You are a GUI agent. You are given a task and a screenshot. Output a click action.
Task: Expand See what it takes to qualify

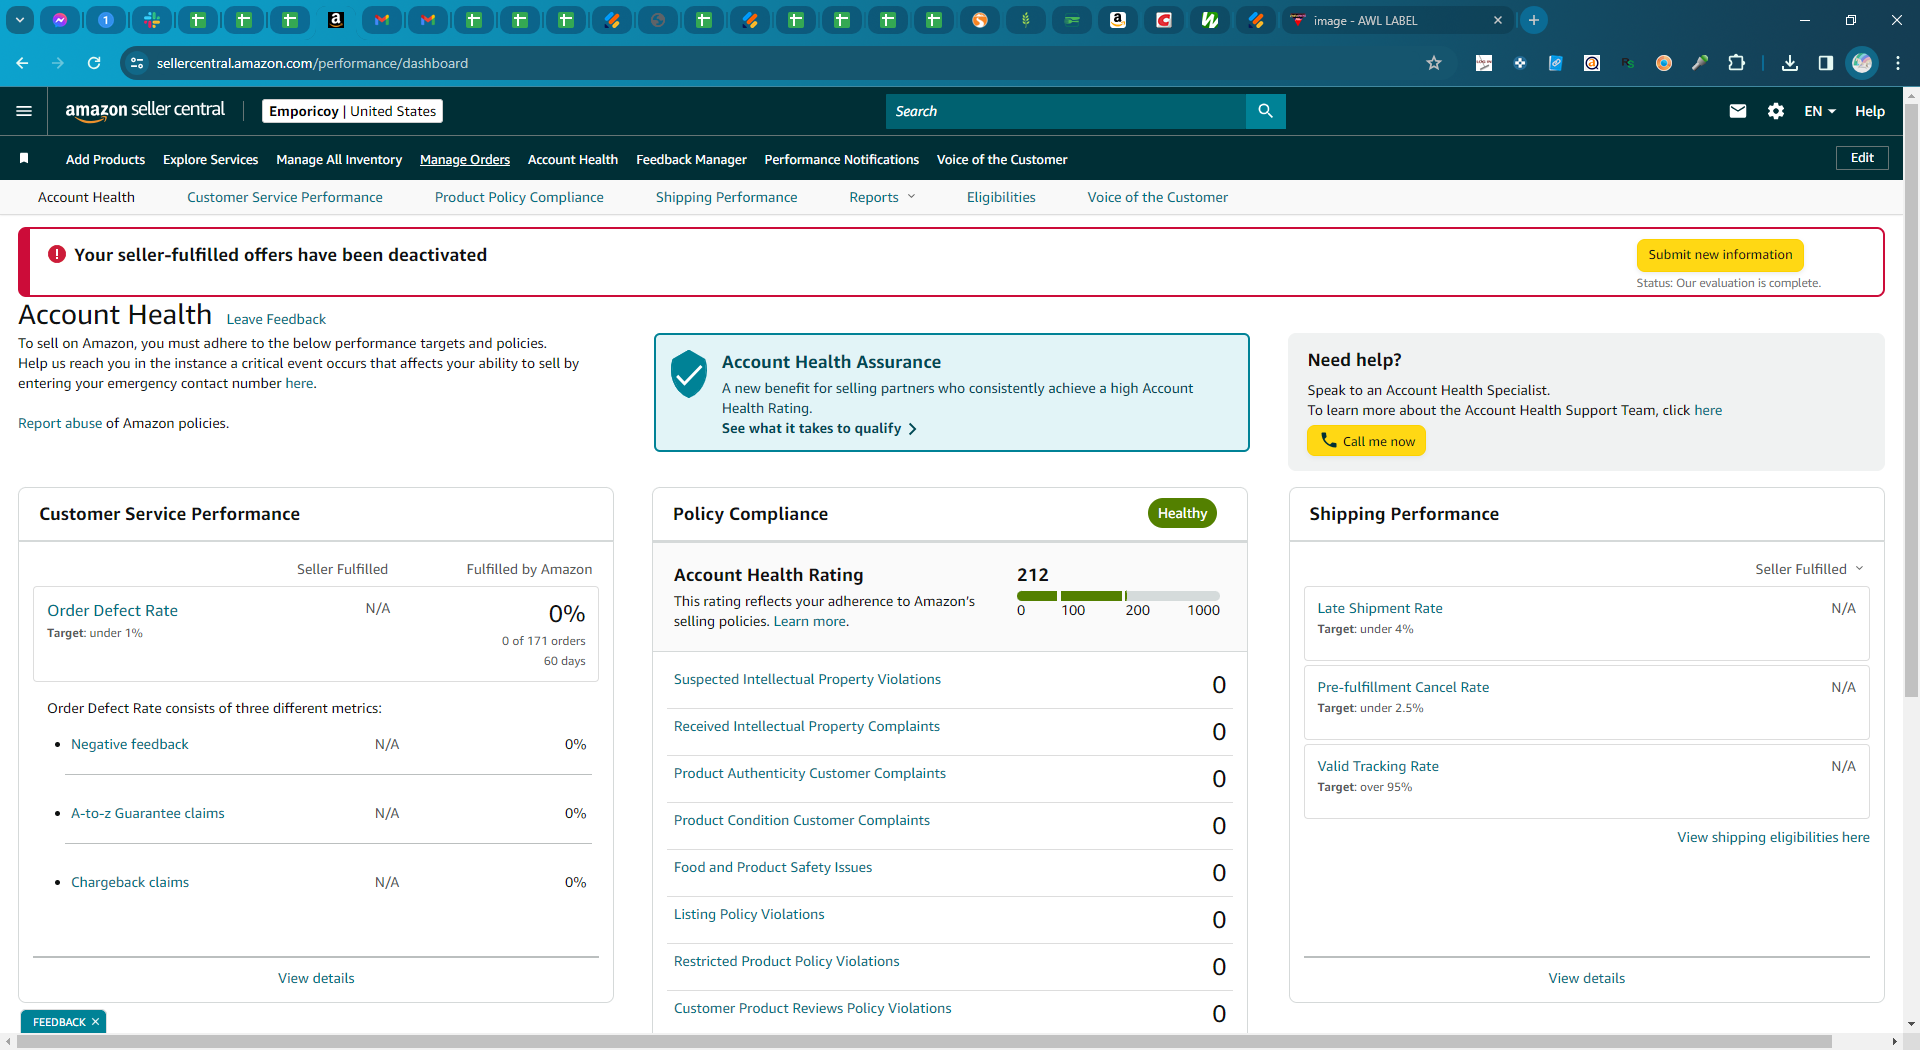pos(819,428)
